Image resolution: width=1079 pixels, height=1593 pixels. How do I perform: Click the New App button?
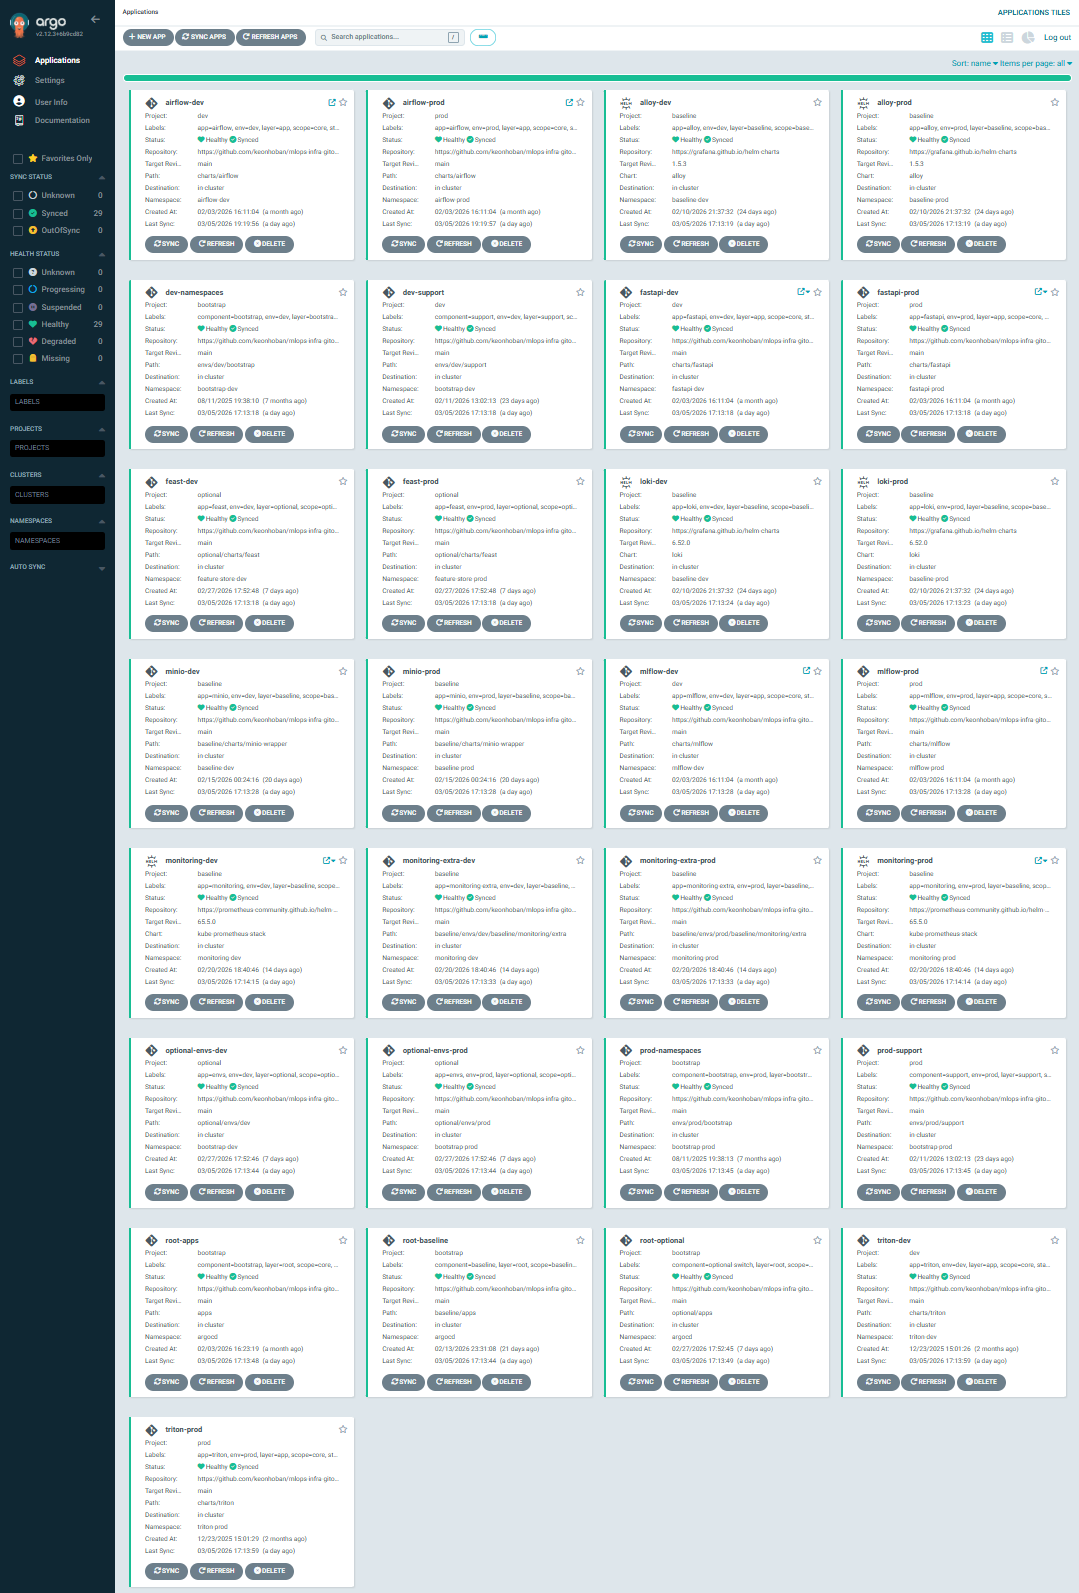coord(148,37)
